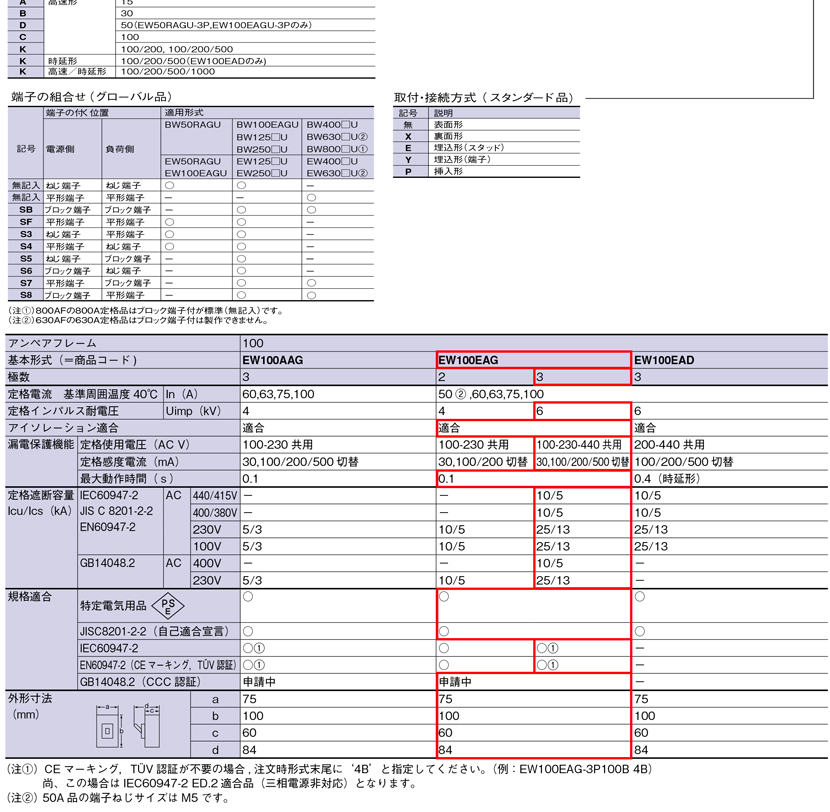Select the S3 terminal code row
The image size is (830, 812).
[191, 234]
